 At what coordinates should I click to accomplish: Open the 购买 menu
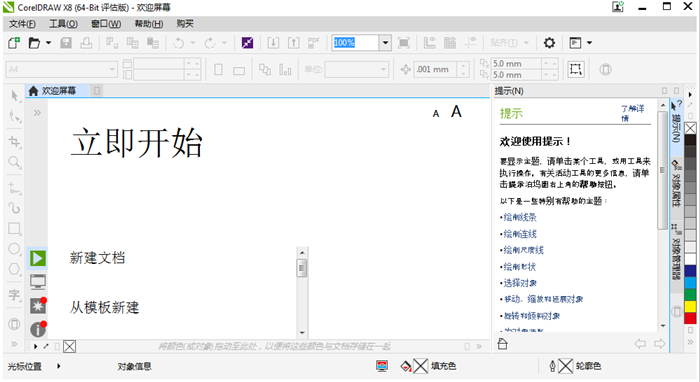click(185, 24)
